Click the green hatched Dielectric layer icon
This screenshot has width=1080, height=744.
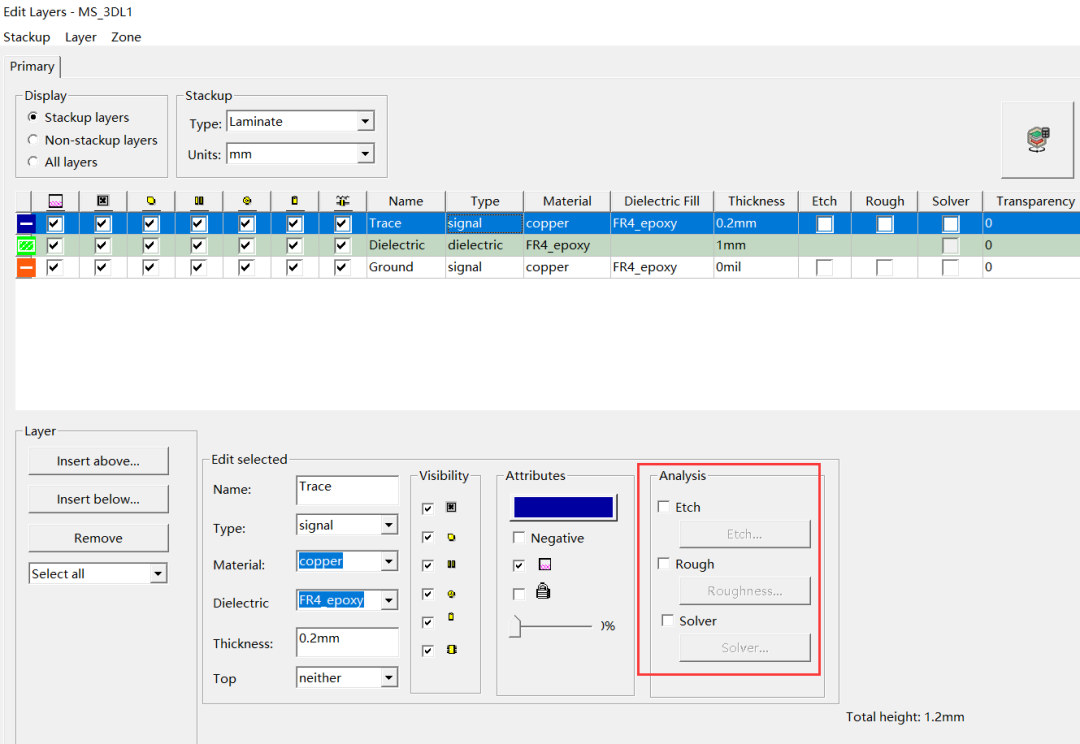[25, 245]
